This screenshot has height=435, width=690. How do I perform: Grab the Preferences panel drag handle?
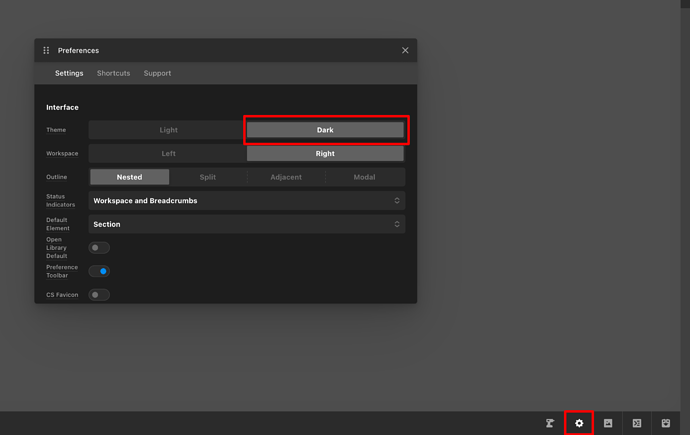46,50
